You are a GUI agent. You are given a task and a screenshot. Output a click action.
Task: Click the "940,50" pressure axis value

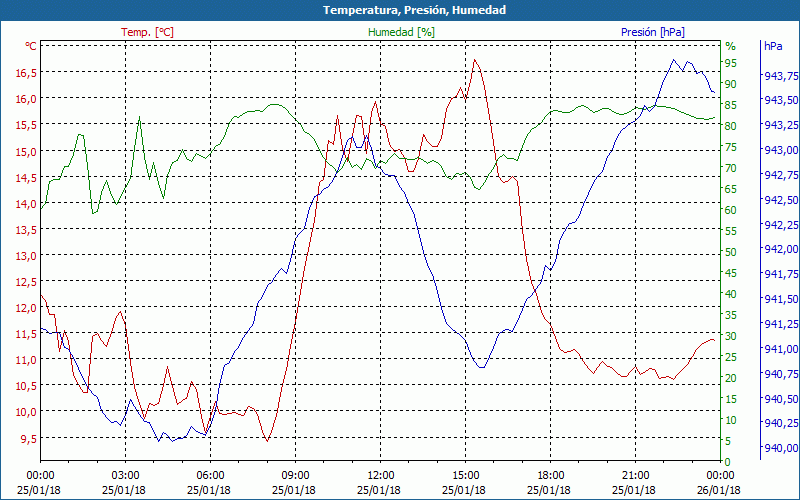781,398
